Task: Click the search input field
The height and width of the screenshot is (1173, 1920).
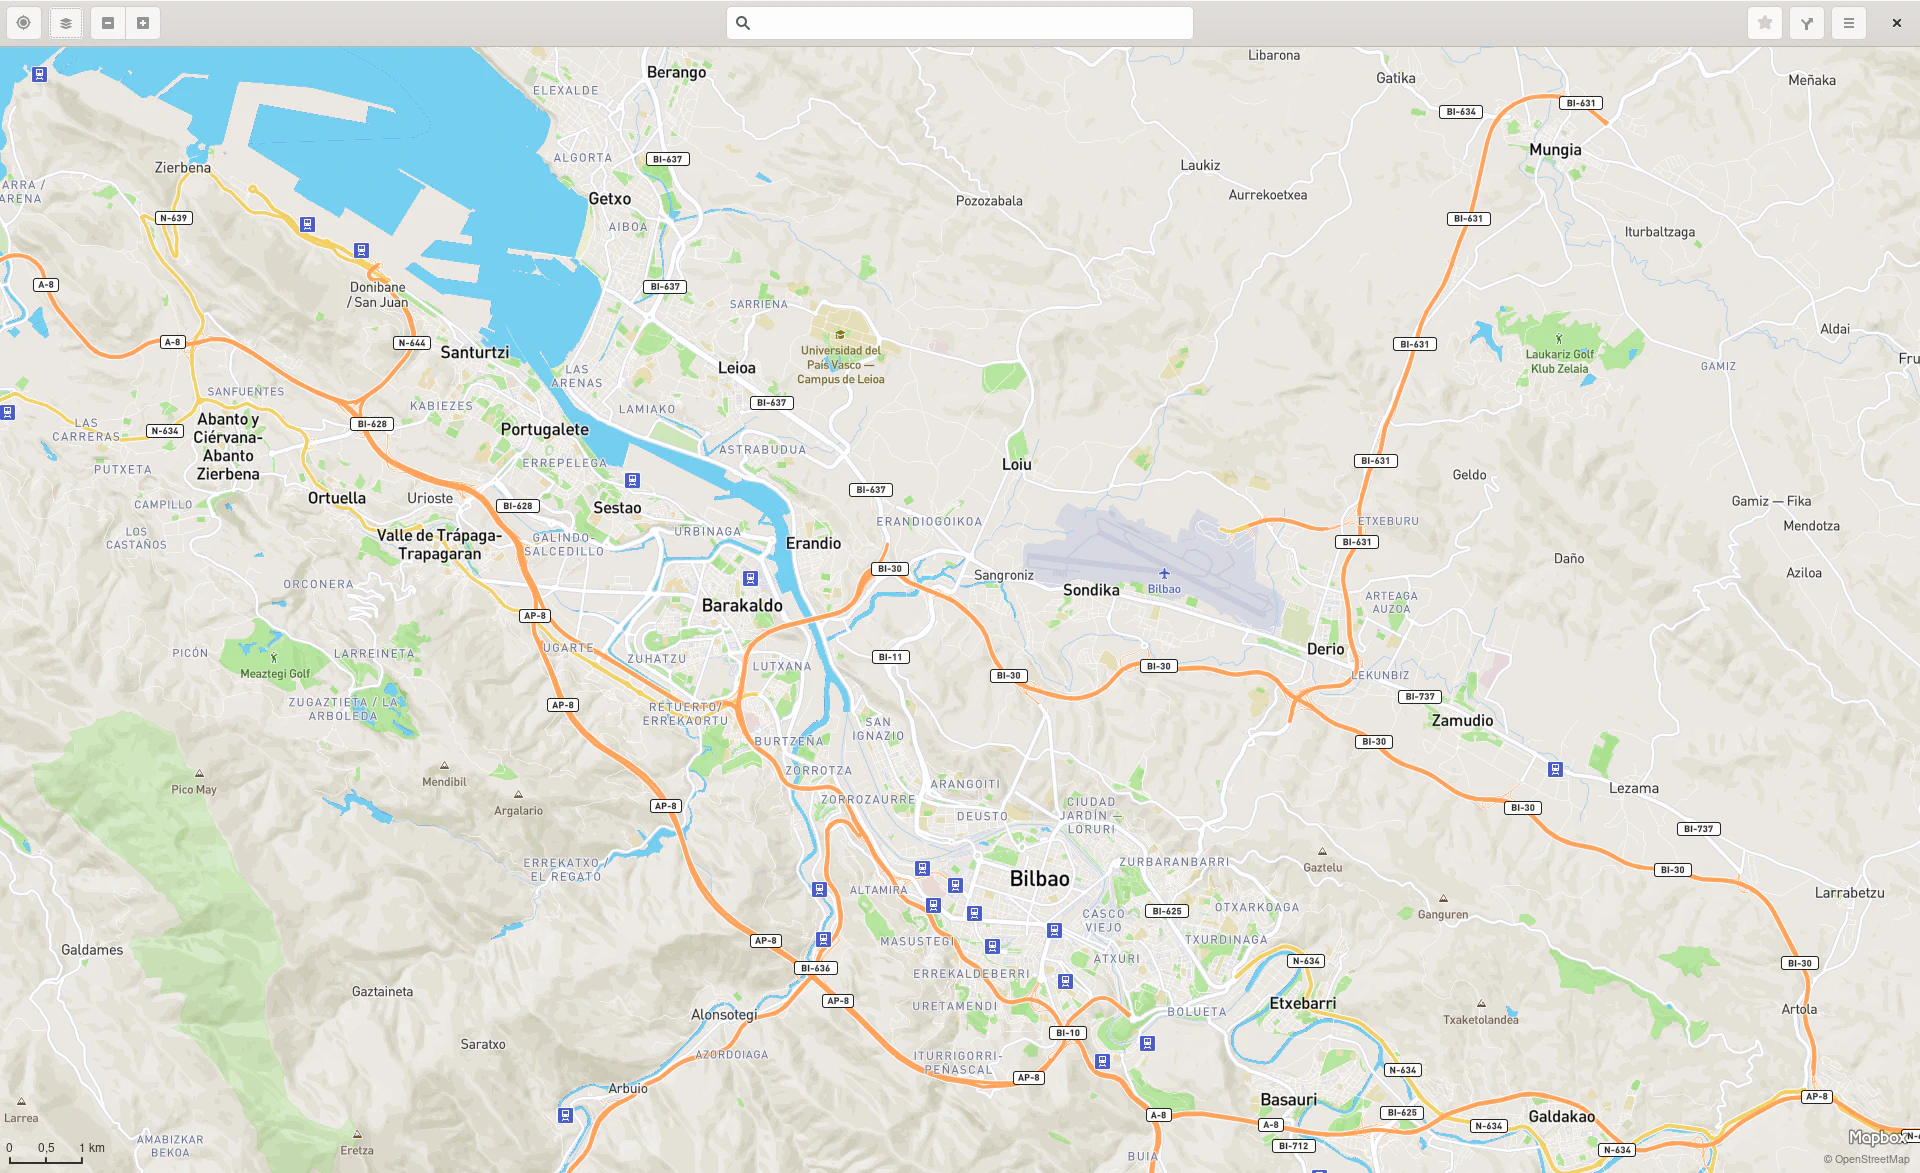Action: pos(970,23)
